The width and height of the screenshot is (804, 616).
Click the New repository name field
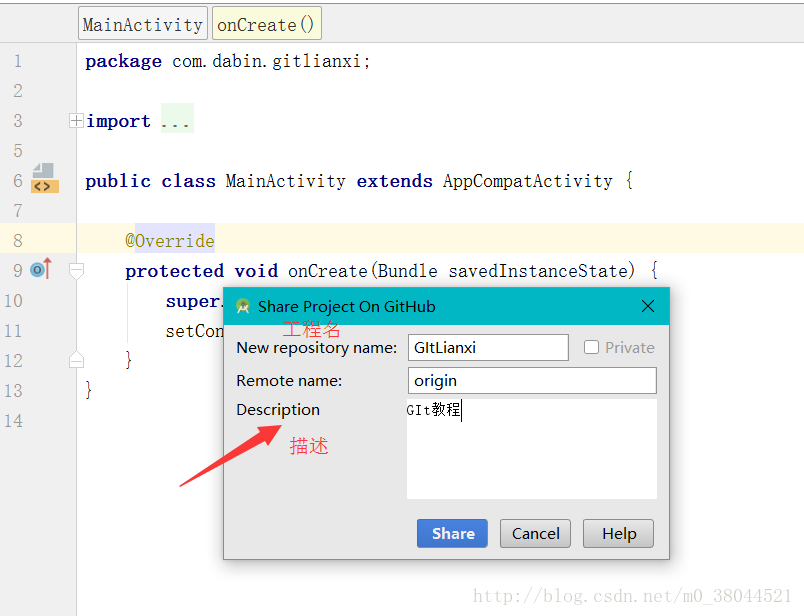coord(488,347)
